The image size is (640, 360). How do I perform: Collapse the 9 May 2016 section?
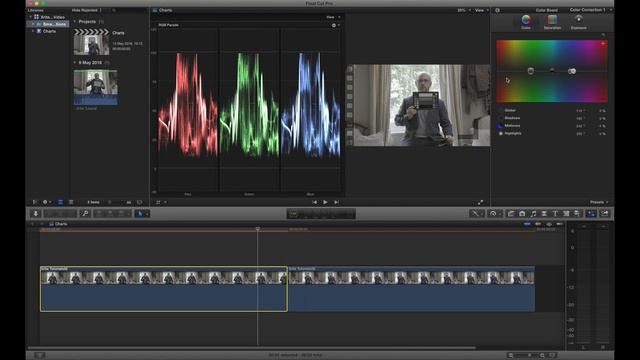75,62
